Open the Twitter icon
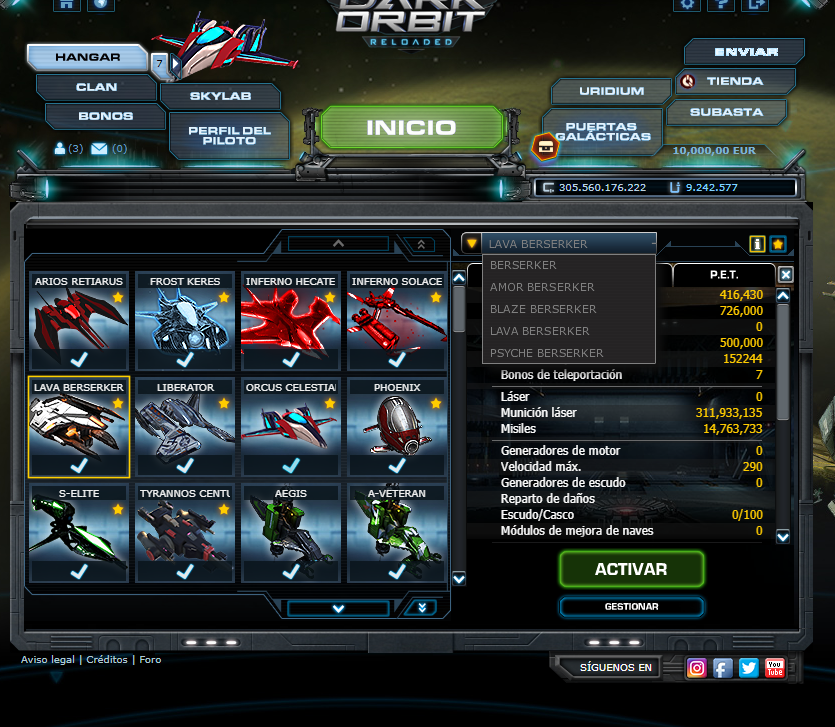The width and height of the screenshot is (835, 727). [749, 667]
